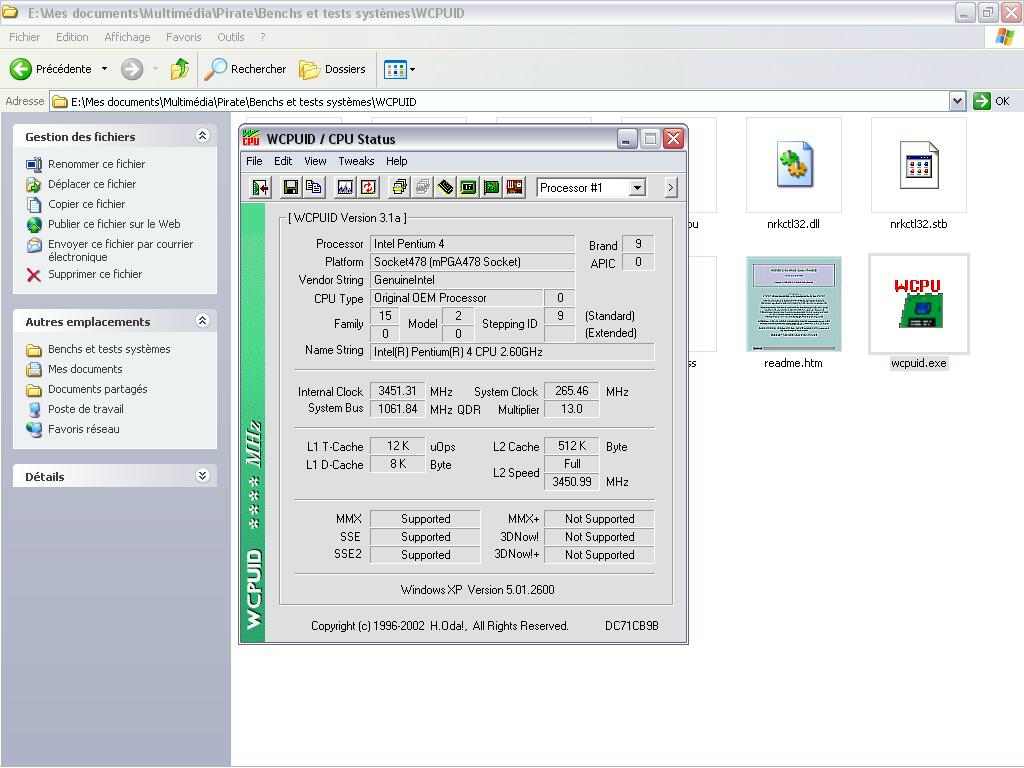Viewport: 1024px width, 768px height.
Task: Click the Name String value field
Action: pyautogui.click(x=512, y=352)
